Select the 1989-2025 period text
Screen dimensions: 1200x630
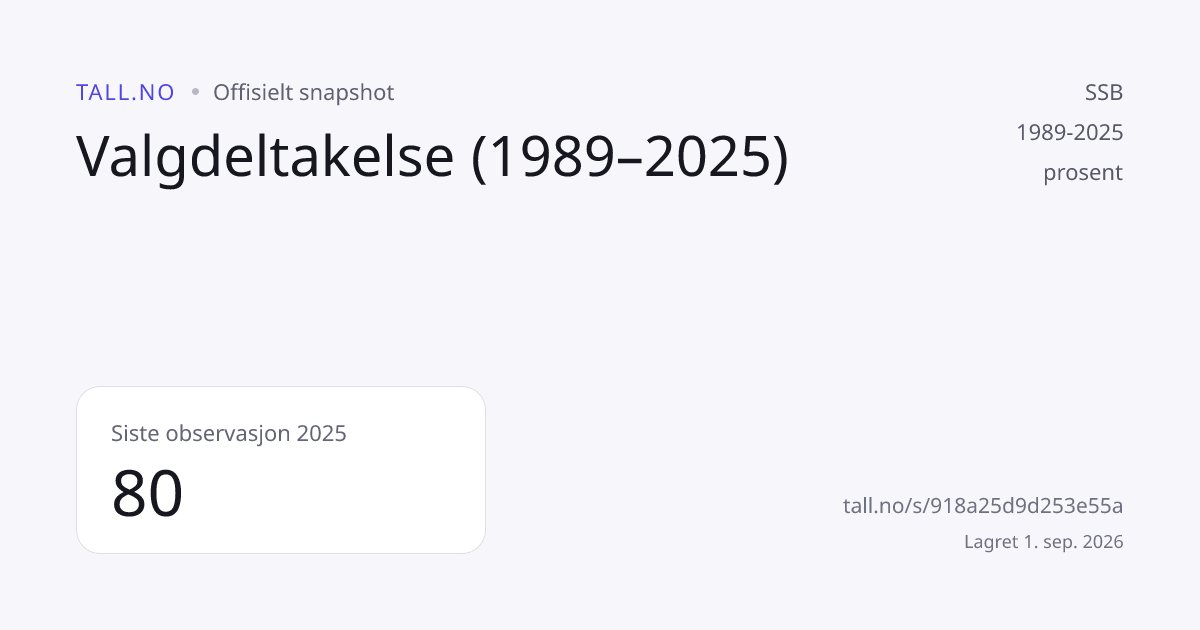pos(1070,132)
